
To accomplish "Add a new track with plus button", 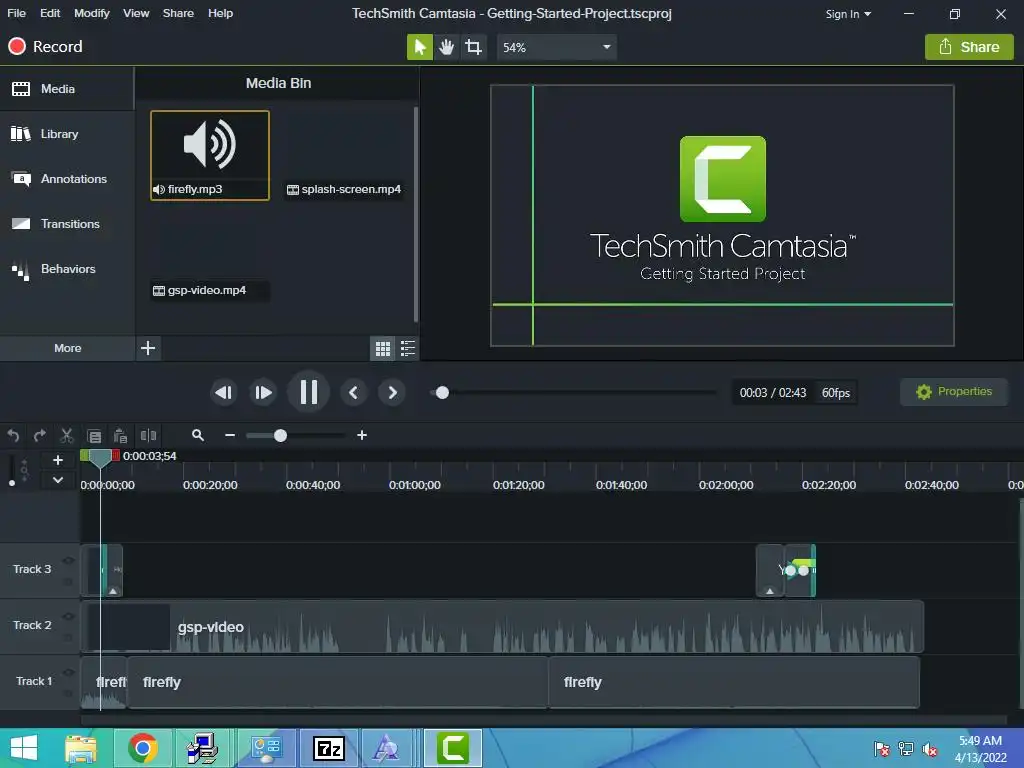I will [57, 460].
